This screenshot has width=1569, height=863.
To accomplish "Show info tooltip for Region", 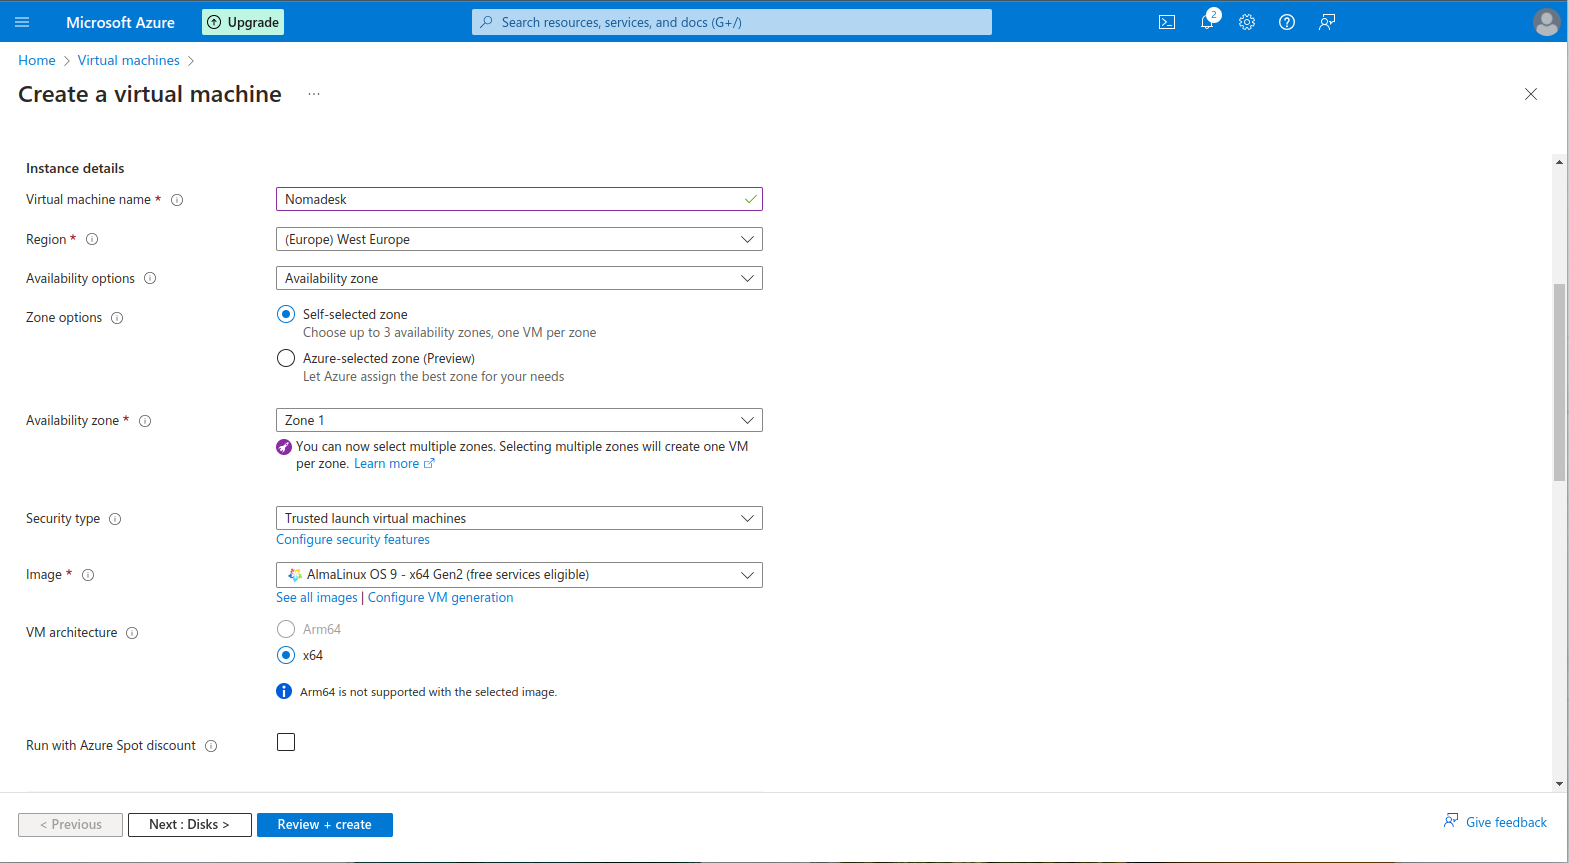I will (x=92, y=239).
